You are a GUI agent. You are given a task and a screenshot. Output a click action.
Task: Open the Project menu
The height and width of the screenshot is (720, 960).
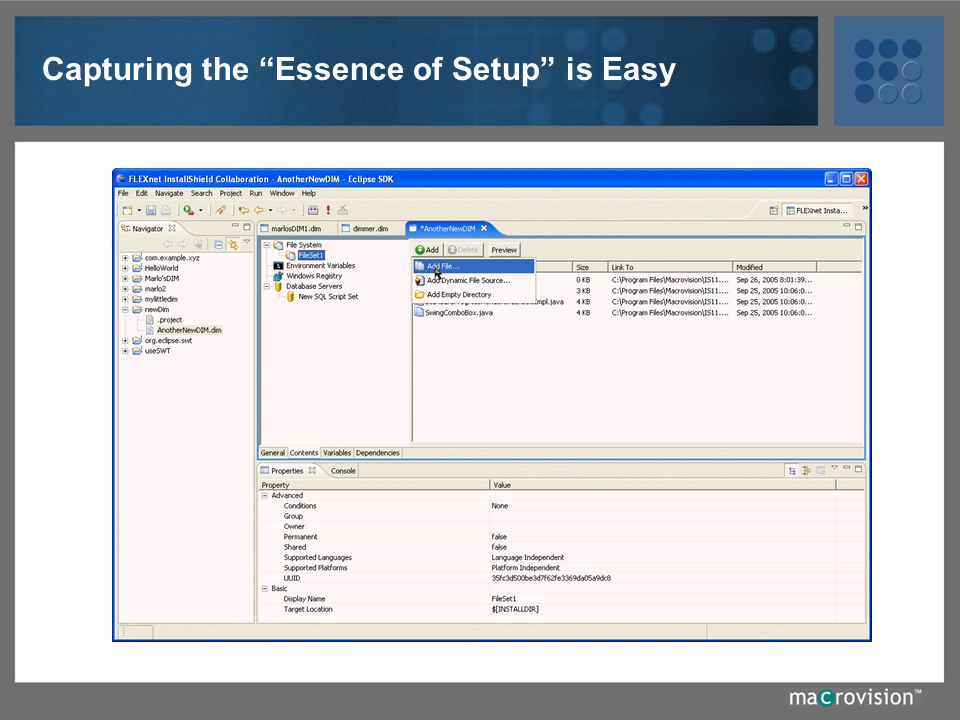[231, 193]
